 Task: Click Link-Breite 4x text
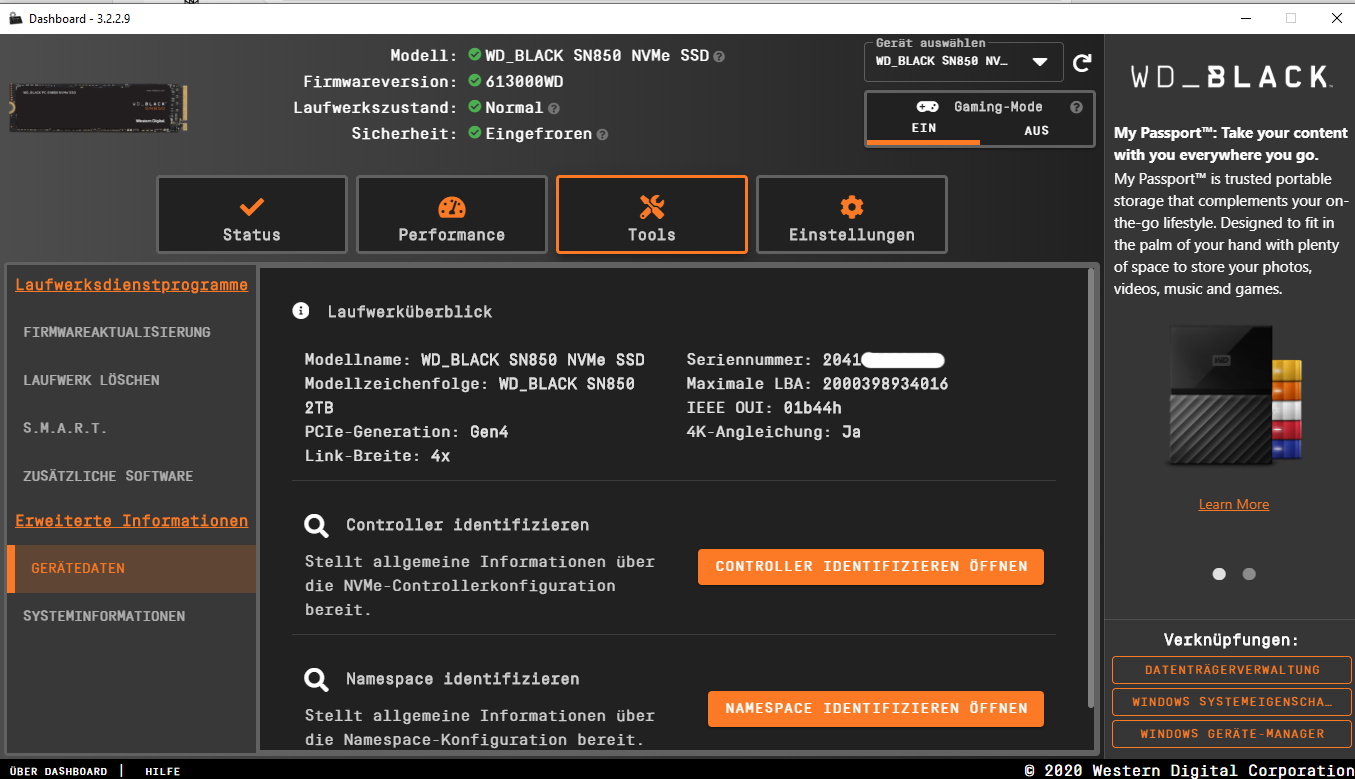[x=377, y=456]
